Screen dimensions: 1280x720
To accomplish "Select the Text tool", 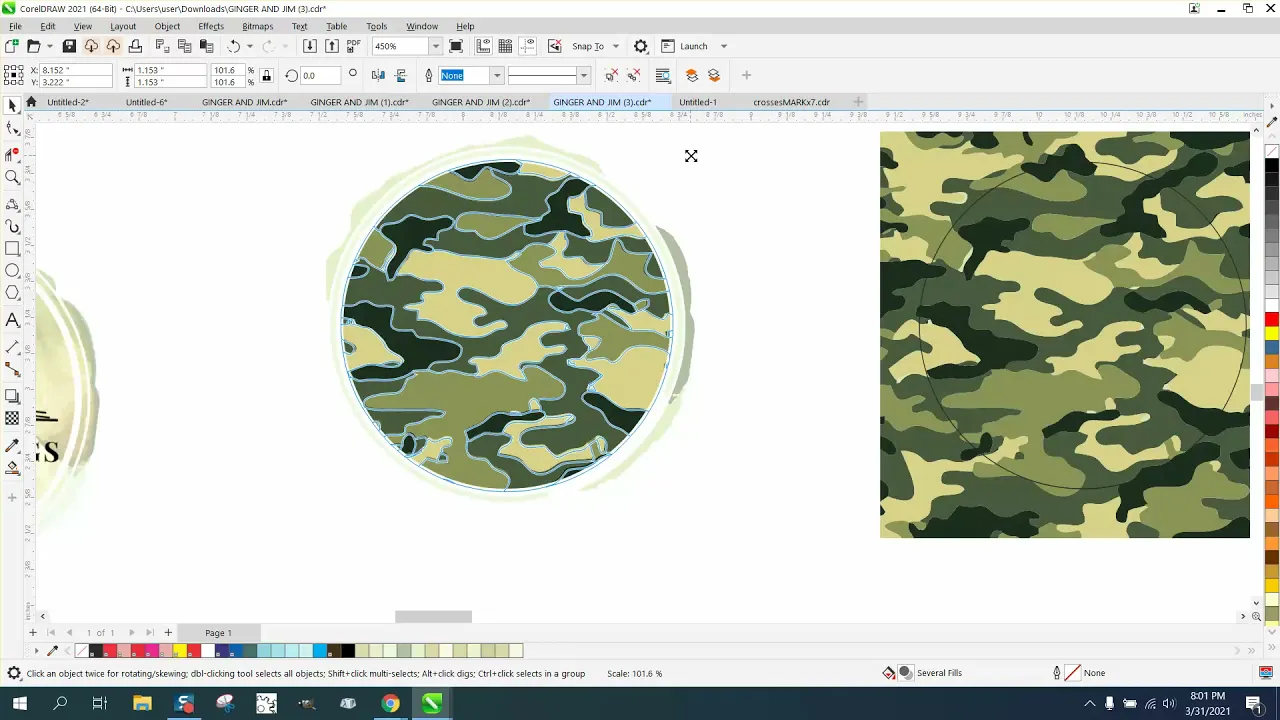I will pyautogui.click(x=12, y=320).
